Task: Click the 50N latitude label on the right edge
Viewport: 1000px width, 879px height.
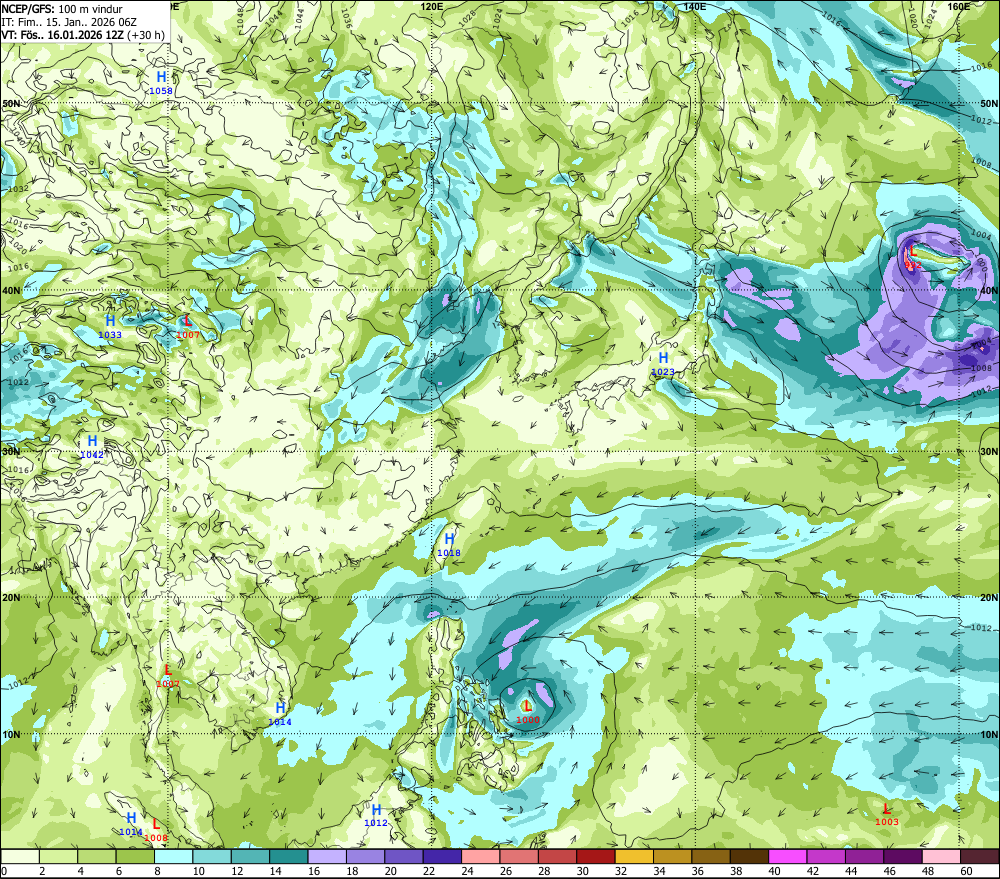Action: pos(989,103)
